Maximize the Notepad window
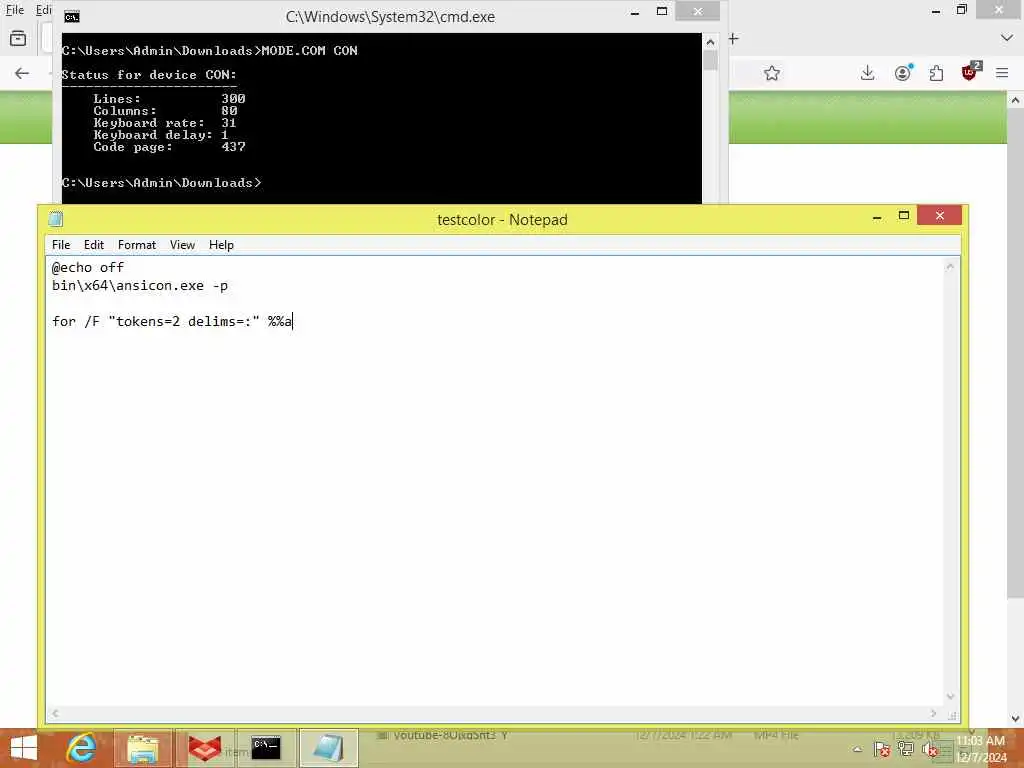The height and width of the screenshot is (768, 1024). point(904,216)
